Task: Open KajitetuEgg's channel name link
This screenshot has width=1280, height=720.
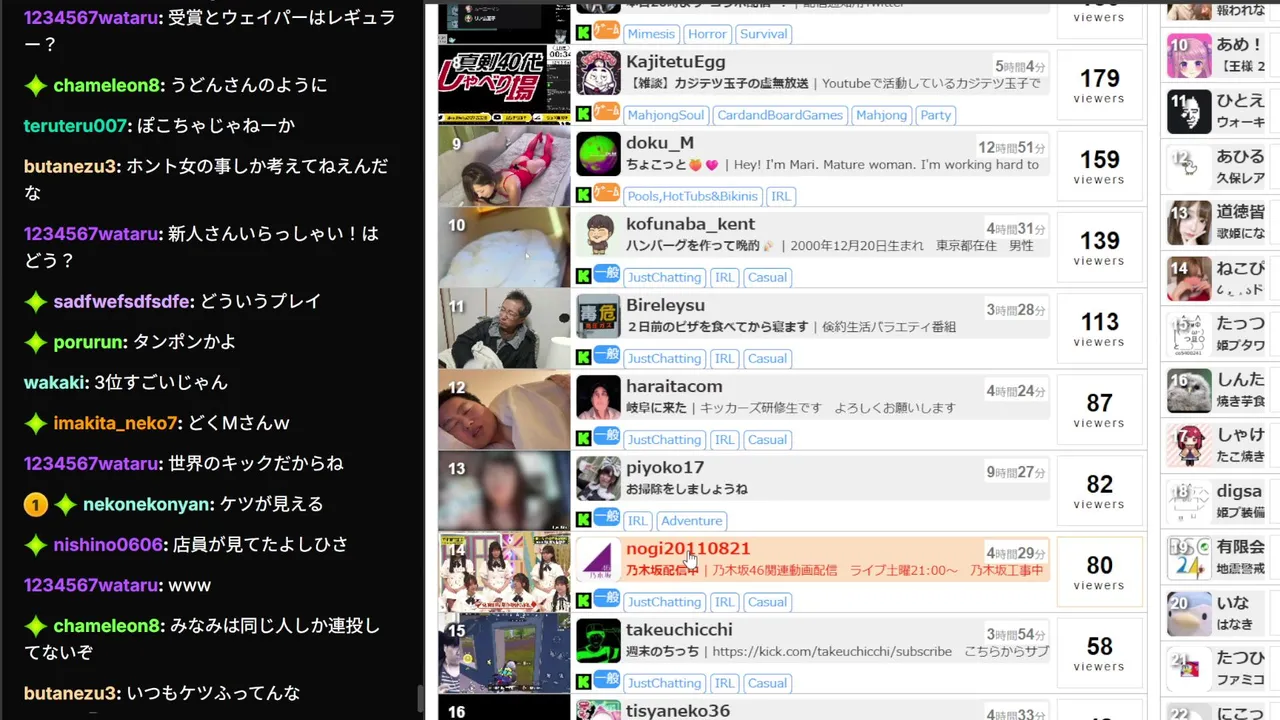Action: [x=676, y=62]
